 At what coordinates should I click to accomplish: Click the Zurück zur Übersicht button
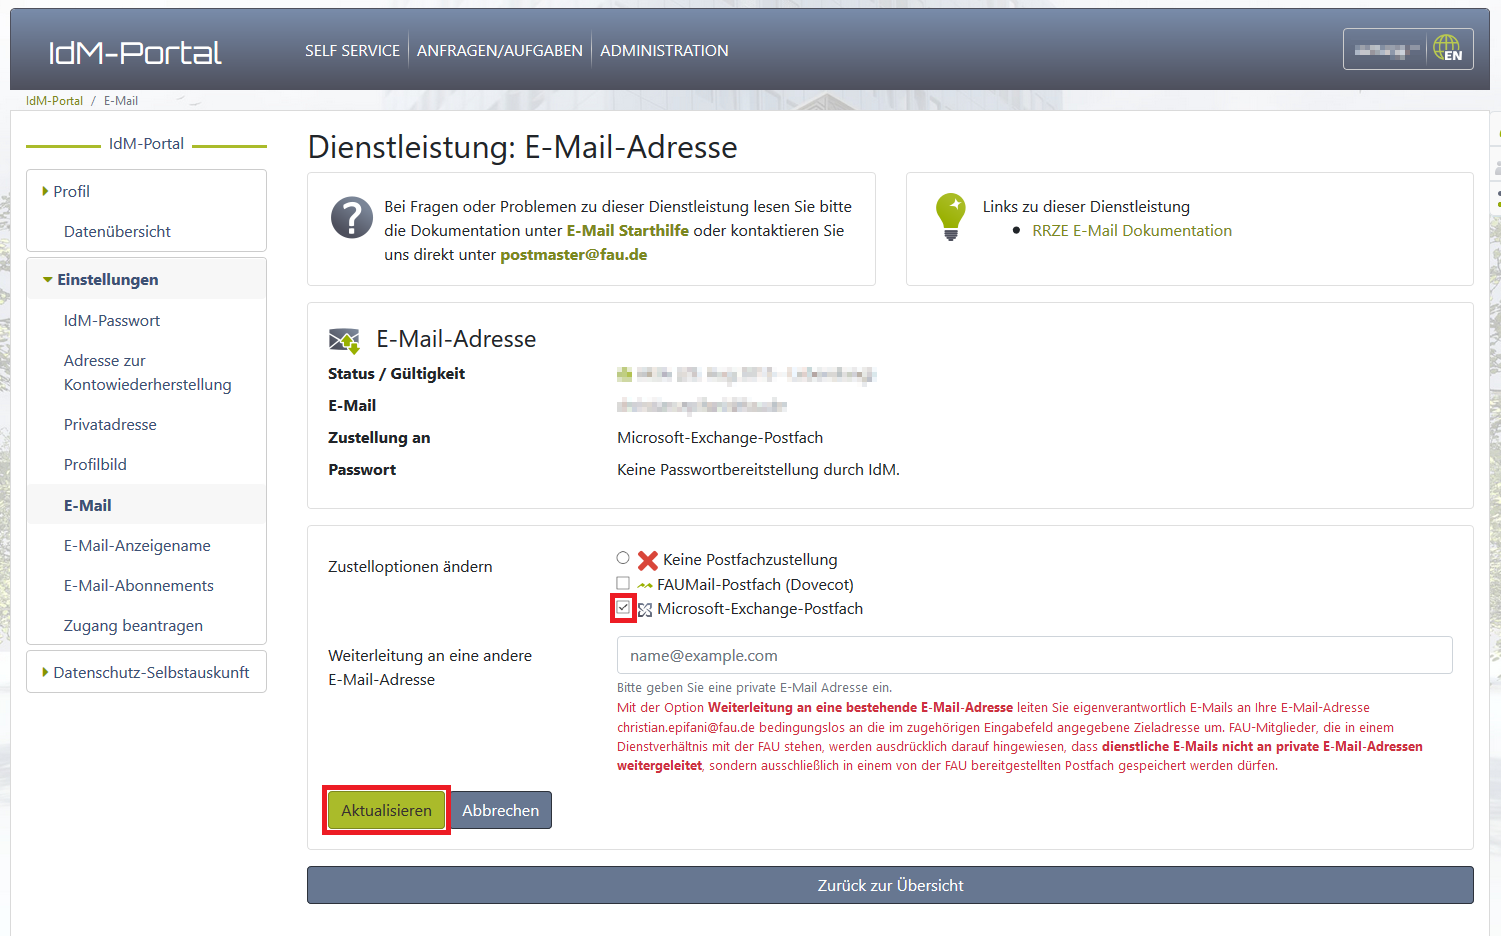(x=890, y=885)
